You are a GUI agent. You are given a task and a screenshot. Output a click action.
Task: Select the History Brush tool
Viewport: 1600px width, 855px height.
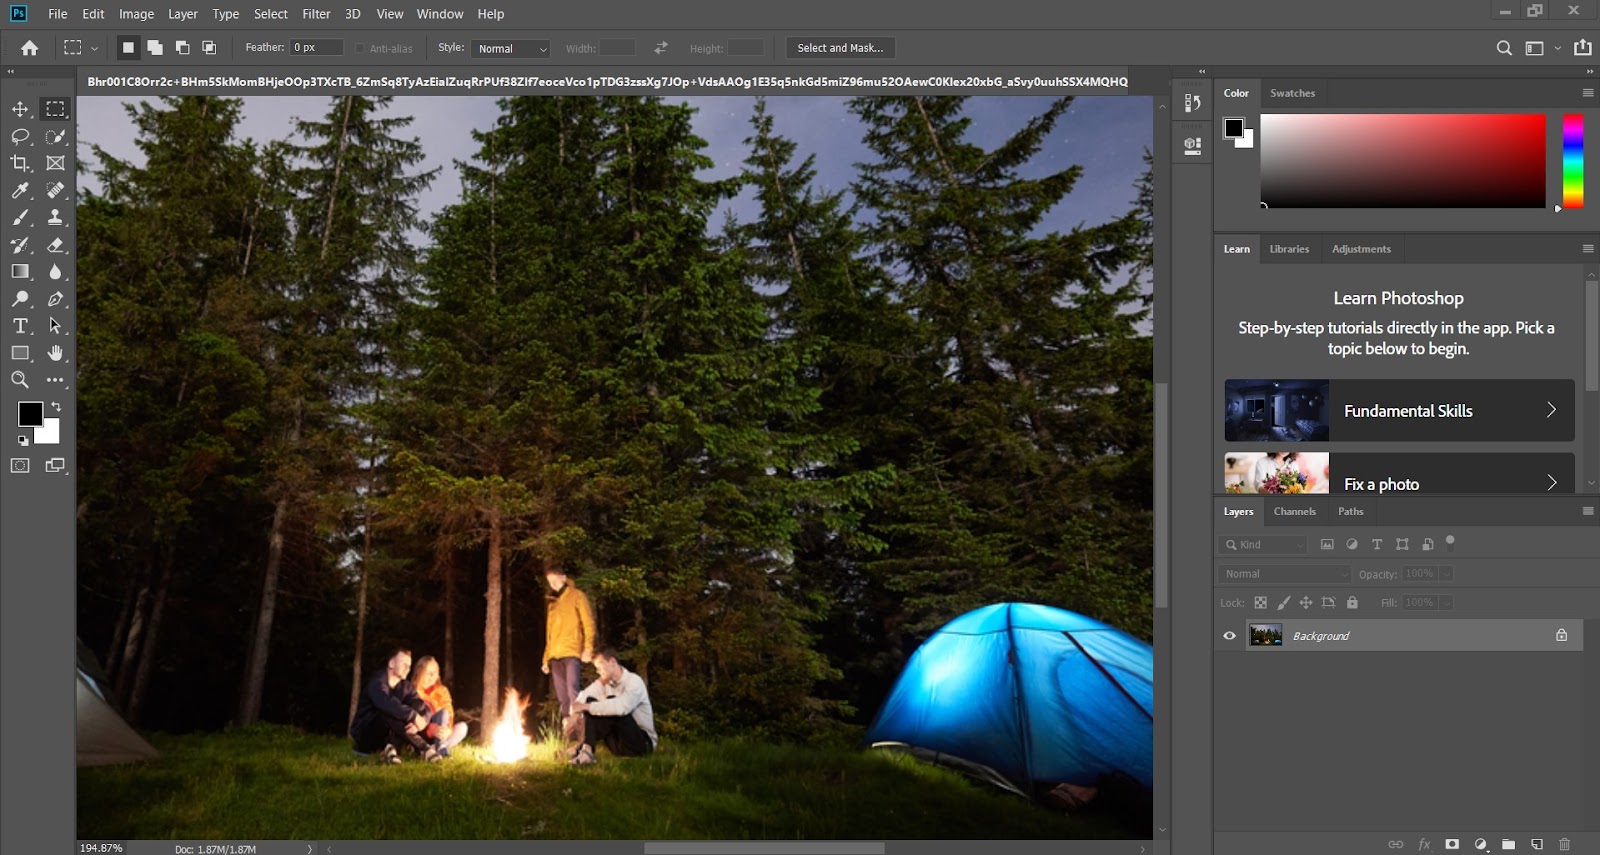click(x=20, y=244)
